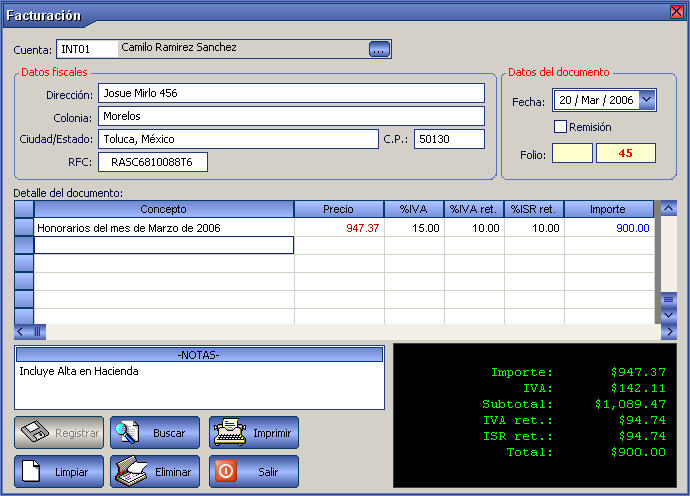Click the Cuenta code field INT01
The image size is (690, 496).
pos(87,49)
